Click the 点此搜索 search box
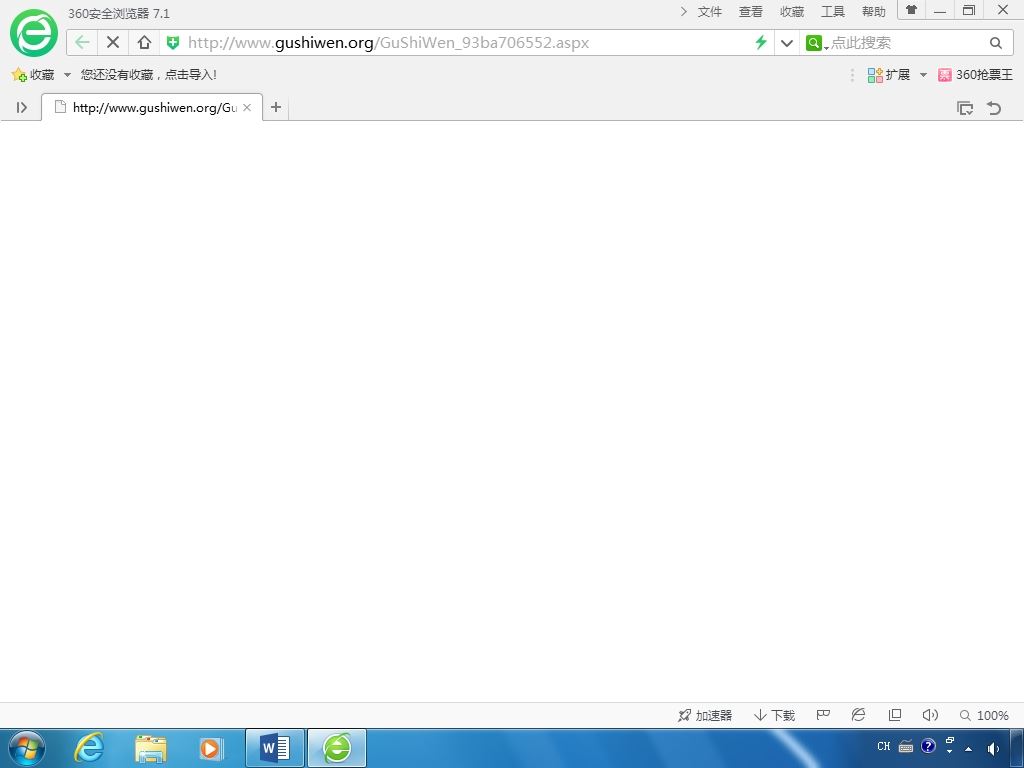This screenshot has height=768, width=1024. [906, 43]
